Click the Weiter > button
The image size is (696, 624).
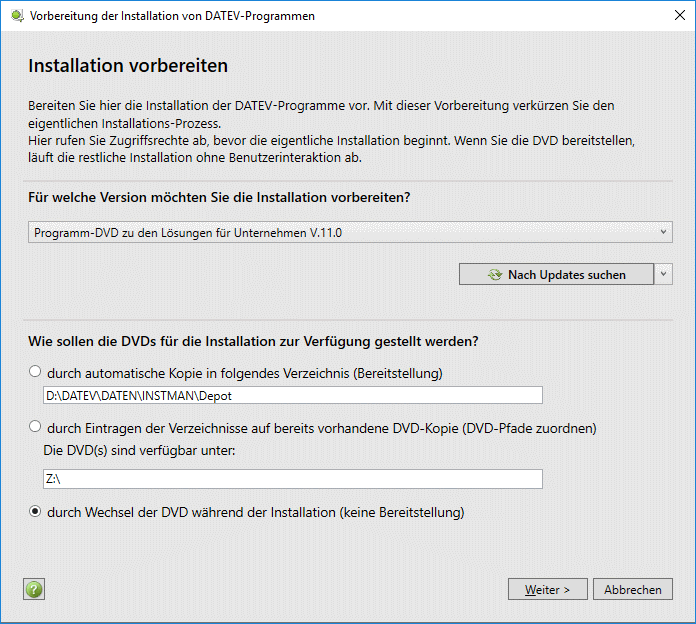coord(548,589)
